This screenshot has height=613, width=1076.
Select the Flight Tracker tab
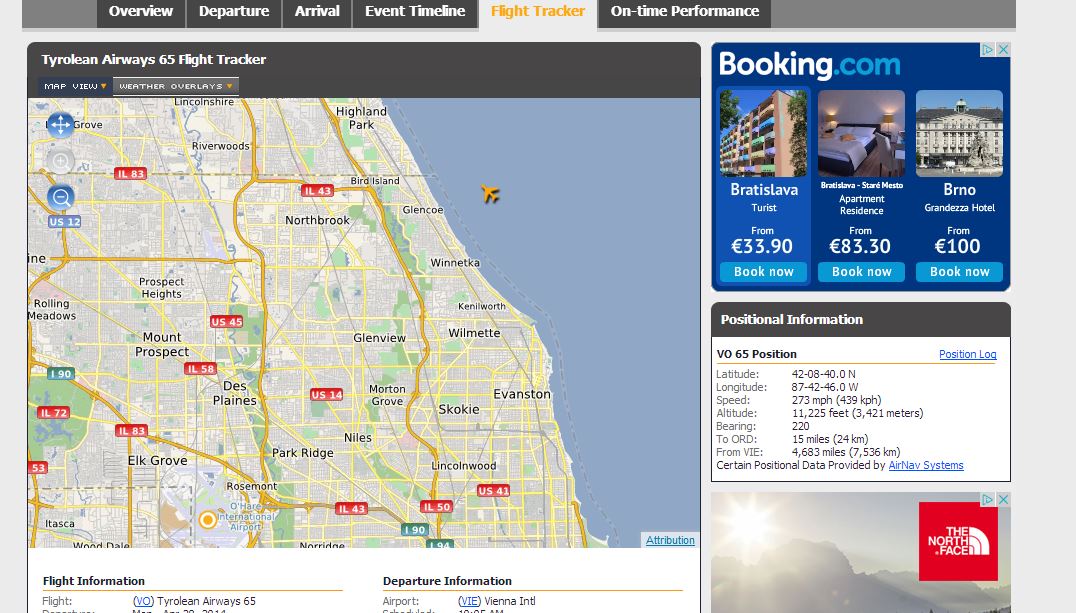pyautogui.click(x=538, y=12)
